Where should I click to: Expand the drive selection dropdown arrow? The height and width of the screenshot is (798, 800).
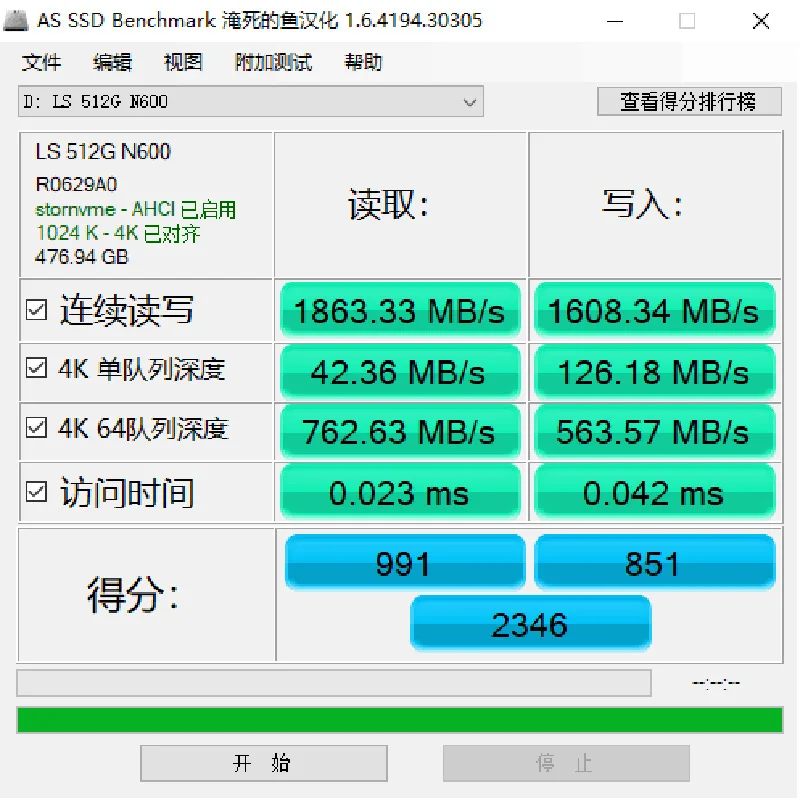[470, 102]
